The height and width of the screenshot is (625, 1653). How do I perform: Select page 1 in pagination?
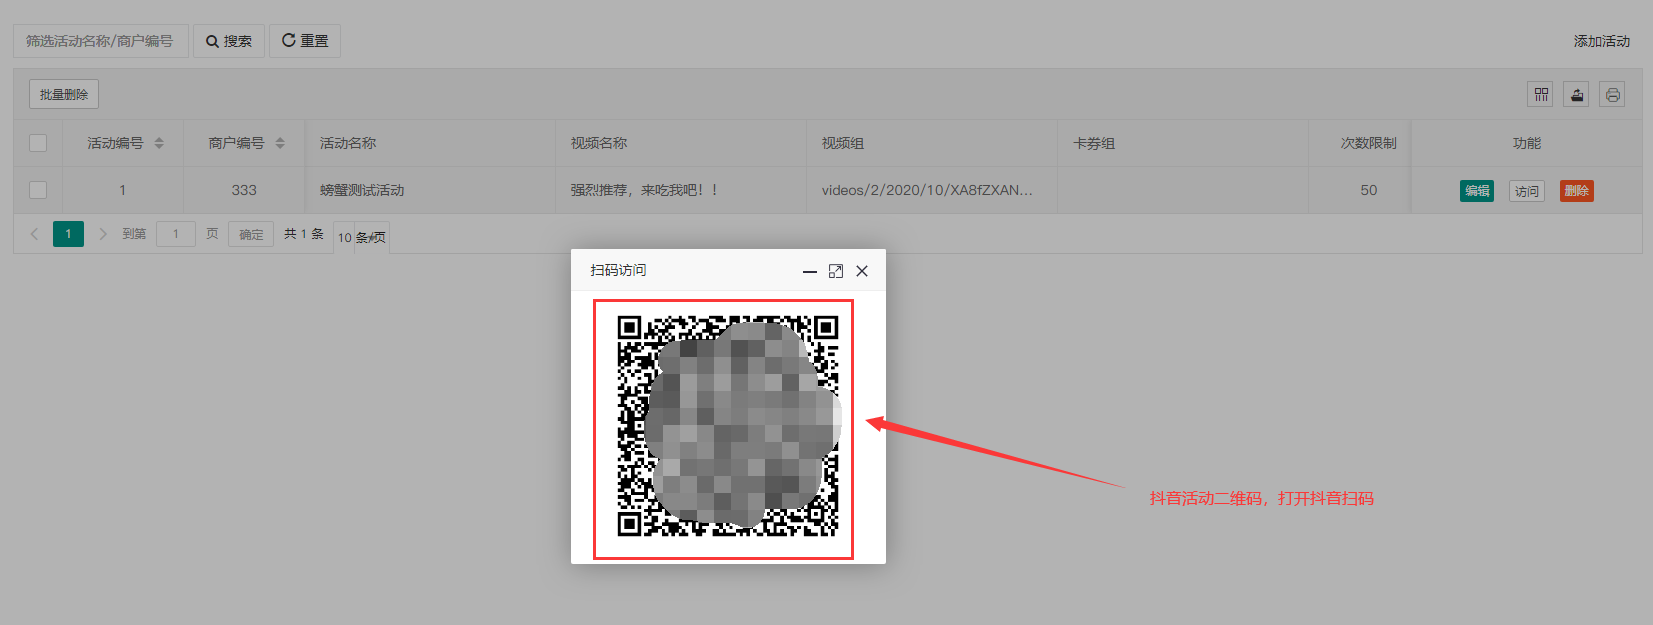(x=68, y=234)
